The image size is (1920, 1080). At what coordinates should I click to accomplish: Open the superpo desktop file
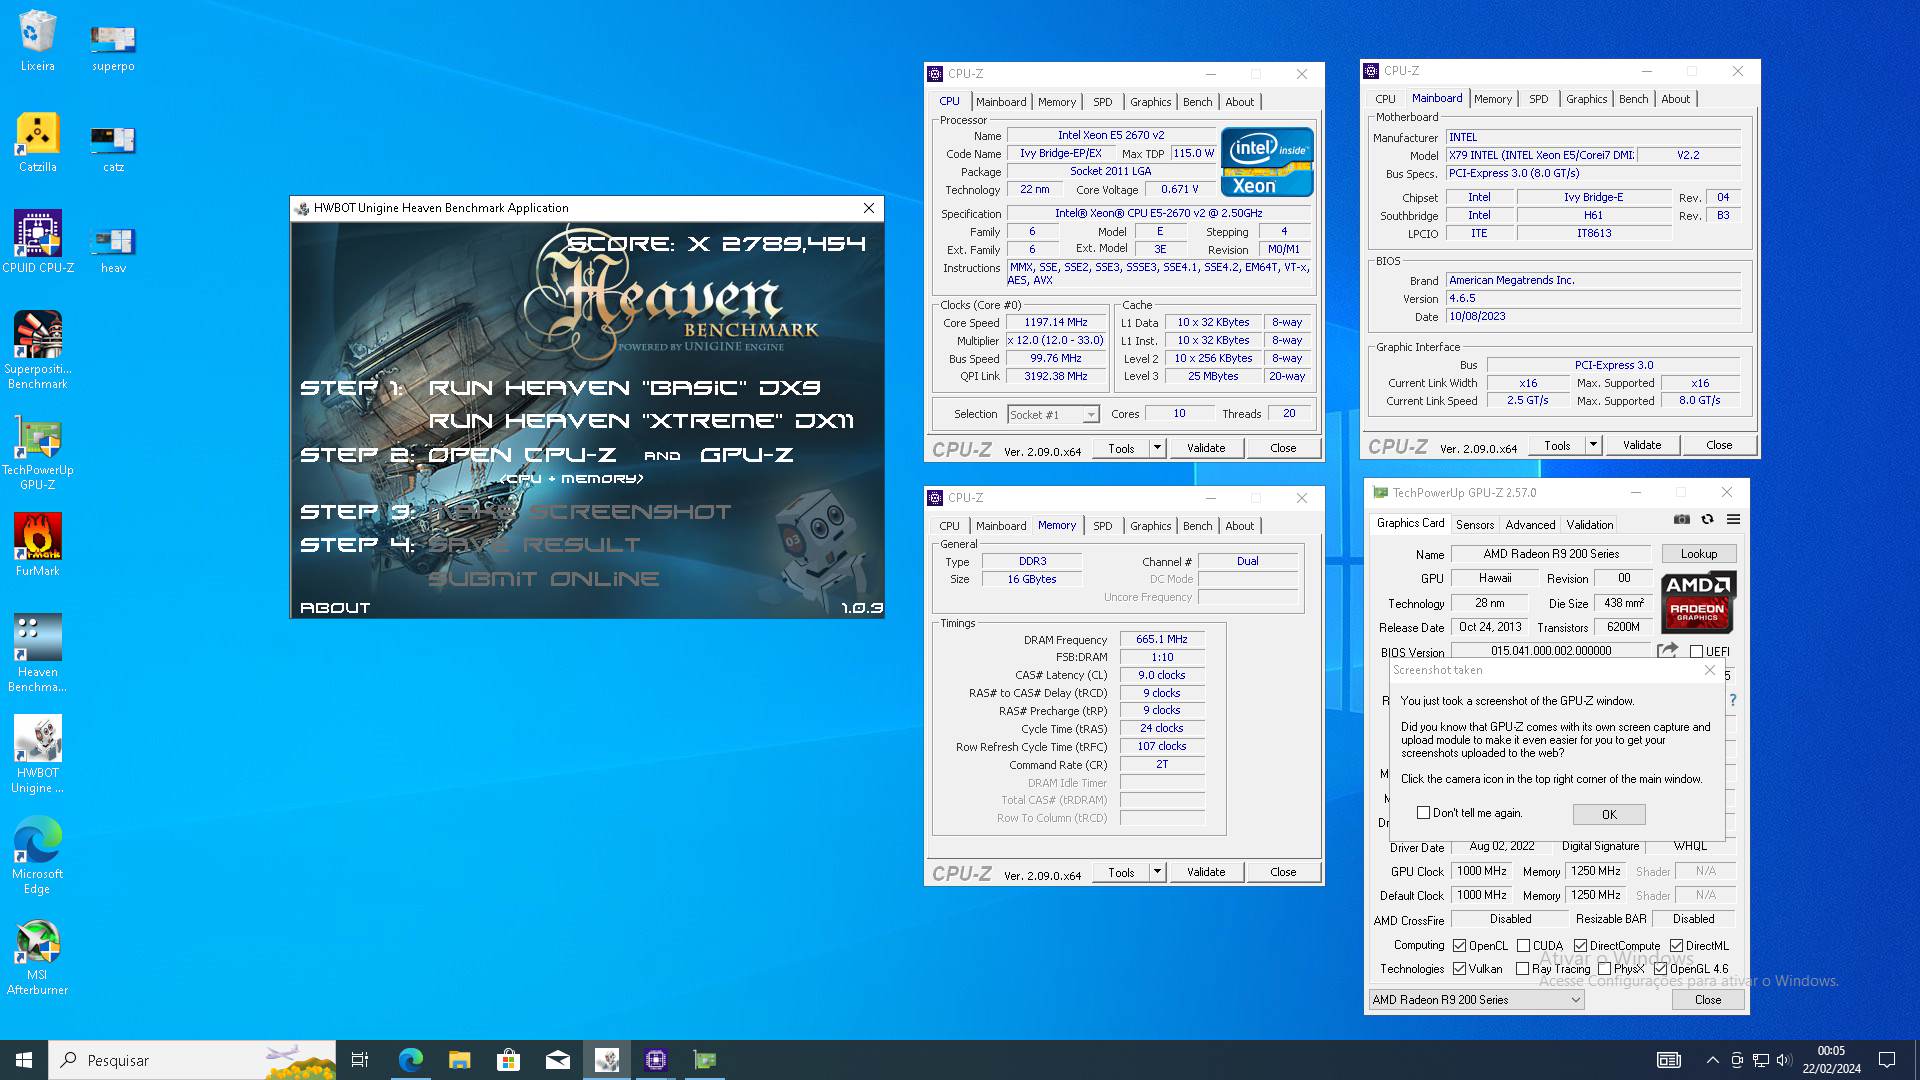point(113,47)
